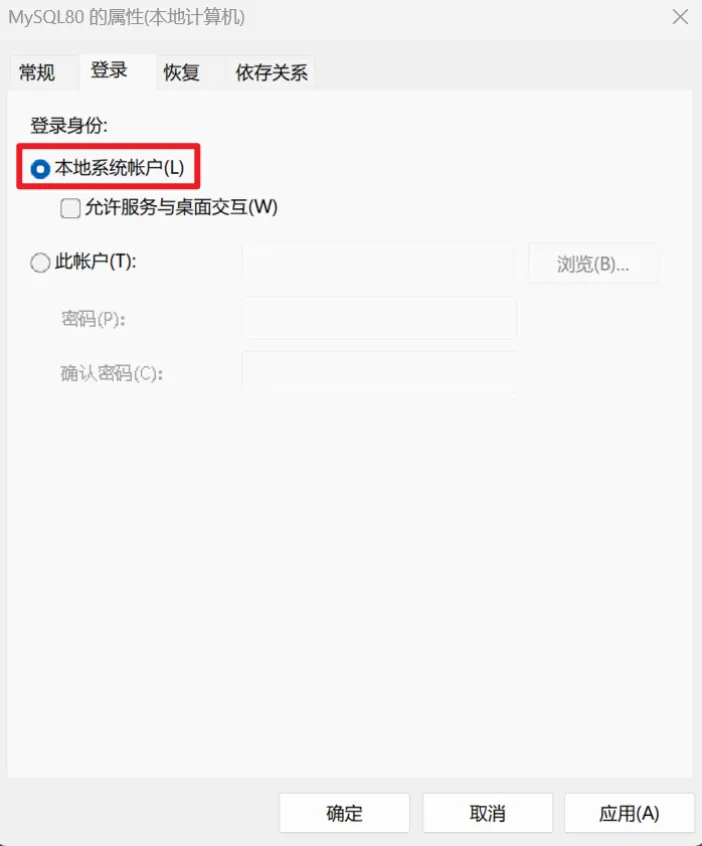Focus the 确认密码(C) field
The image size is (702, 846).
(x=379, y=373)
